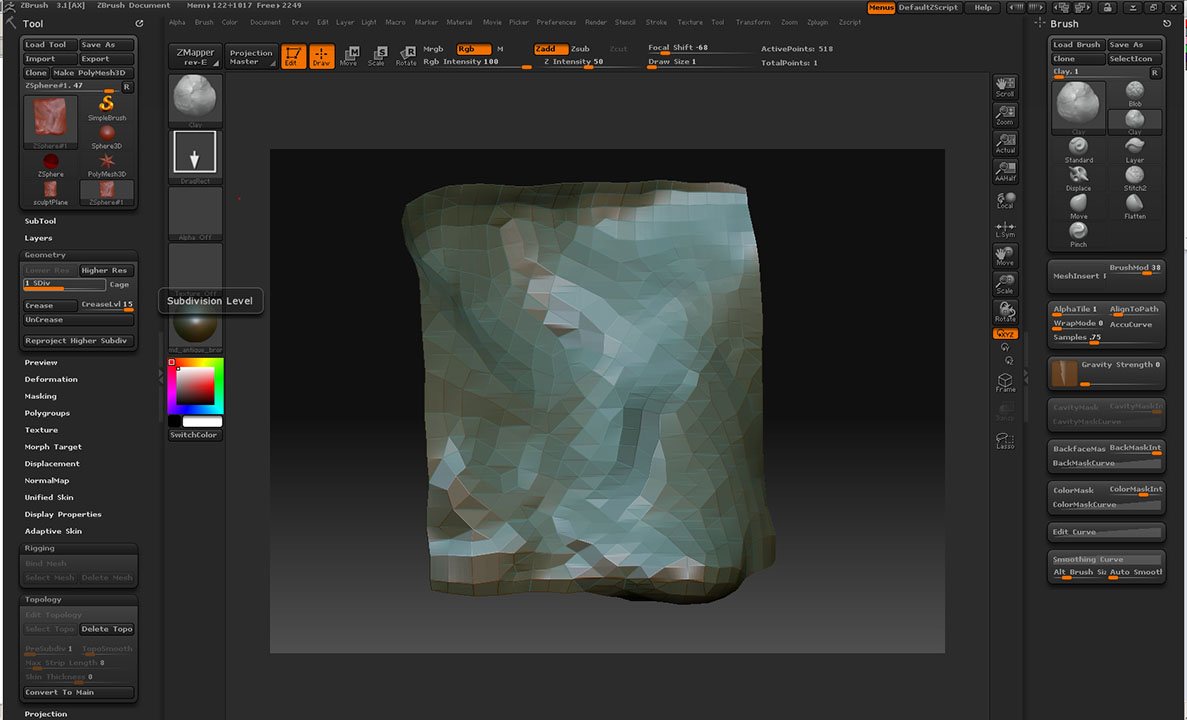Expand the SubTool section

[x=41, y=221]
